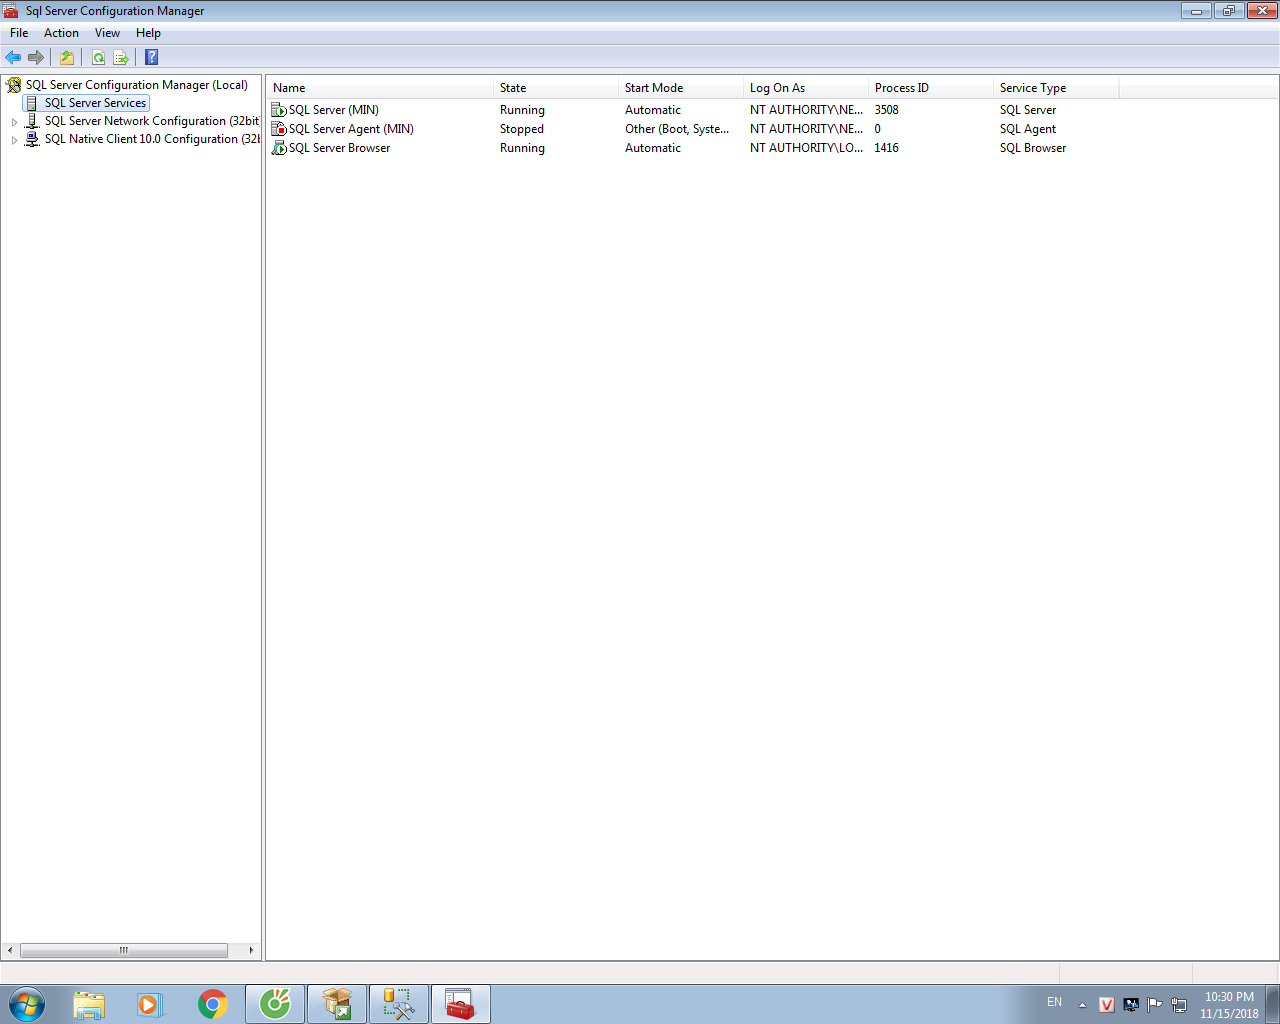Select SQL Server Configuration Manager (Local) label
The height and width of the screenshot is (1024, 1280).
coord(137,85)
